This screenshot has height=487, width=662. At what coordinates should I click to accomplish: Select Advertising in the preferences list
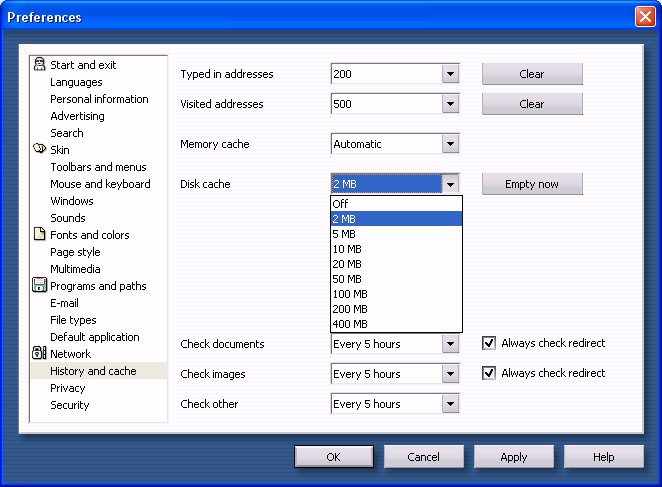(77, 116)
